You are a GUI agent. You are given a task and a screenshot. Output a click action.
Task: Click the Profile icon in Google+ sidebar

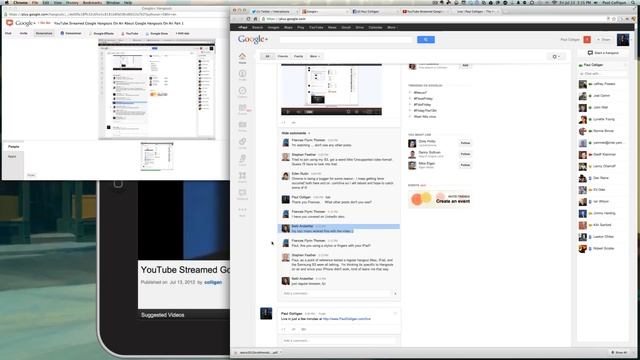click(242, 74)
